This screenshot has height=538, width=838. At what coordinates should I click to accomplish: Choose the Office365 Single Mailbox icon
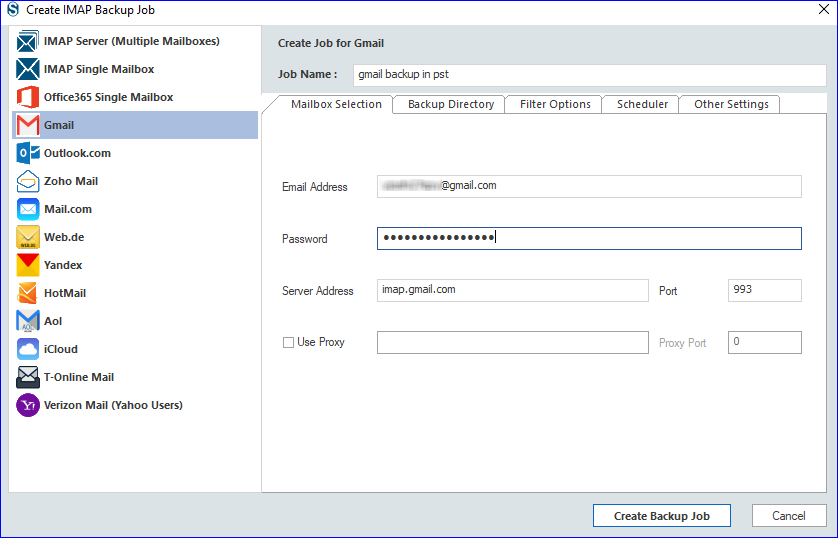(27, 97)
